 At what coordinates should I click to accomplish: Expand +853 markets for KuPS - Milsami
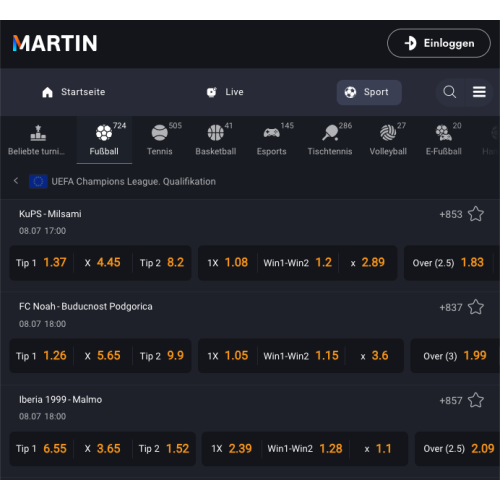click(x=451, y=214)
